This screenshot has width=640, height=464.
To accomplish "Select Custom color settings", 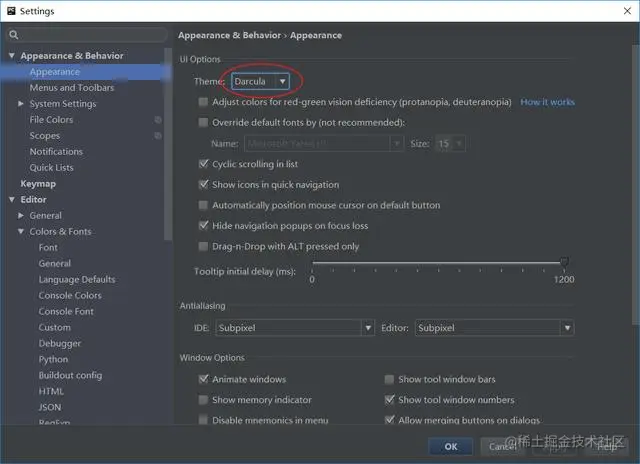I will 55,327.
